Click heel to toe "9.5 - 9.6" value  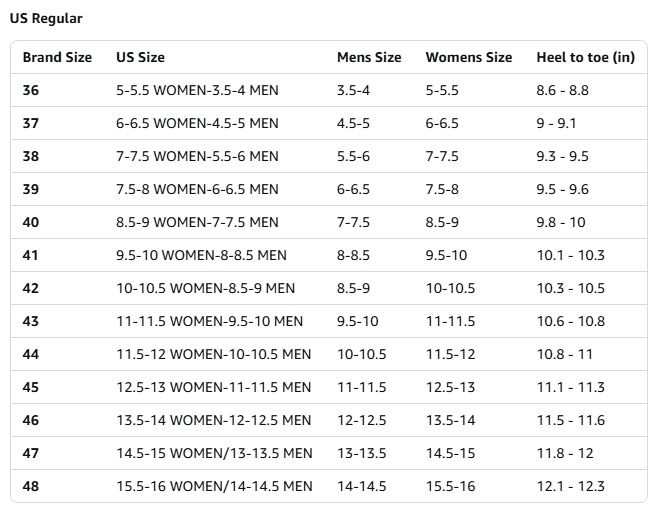563,189
